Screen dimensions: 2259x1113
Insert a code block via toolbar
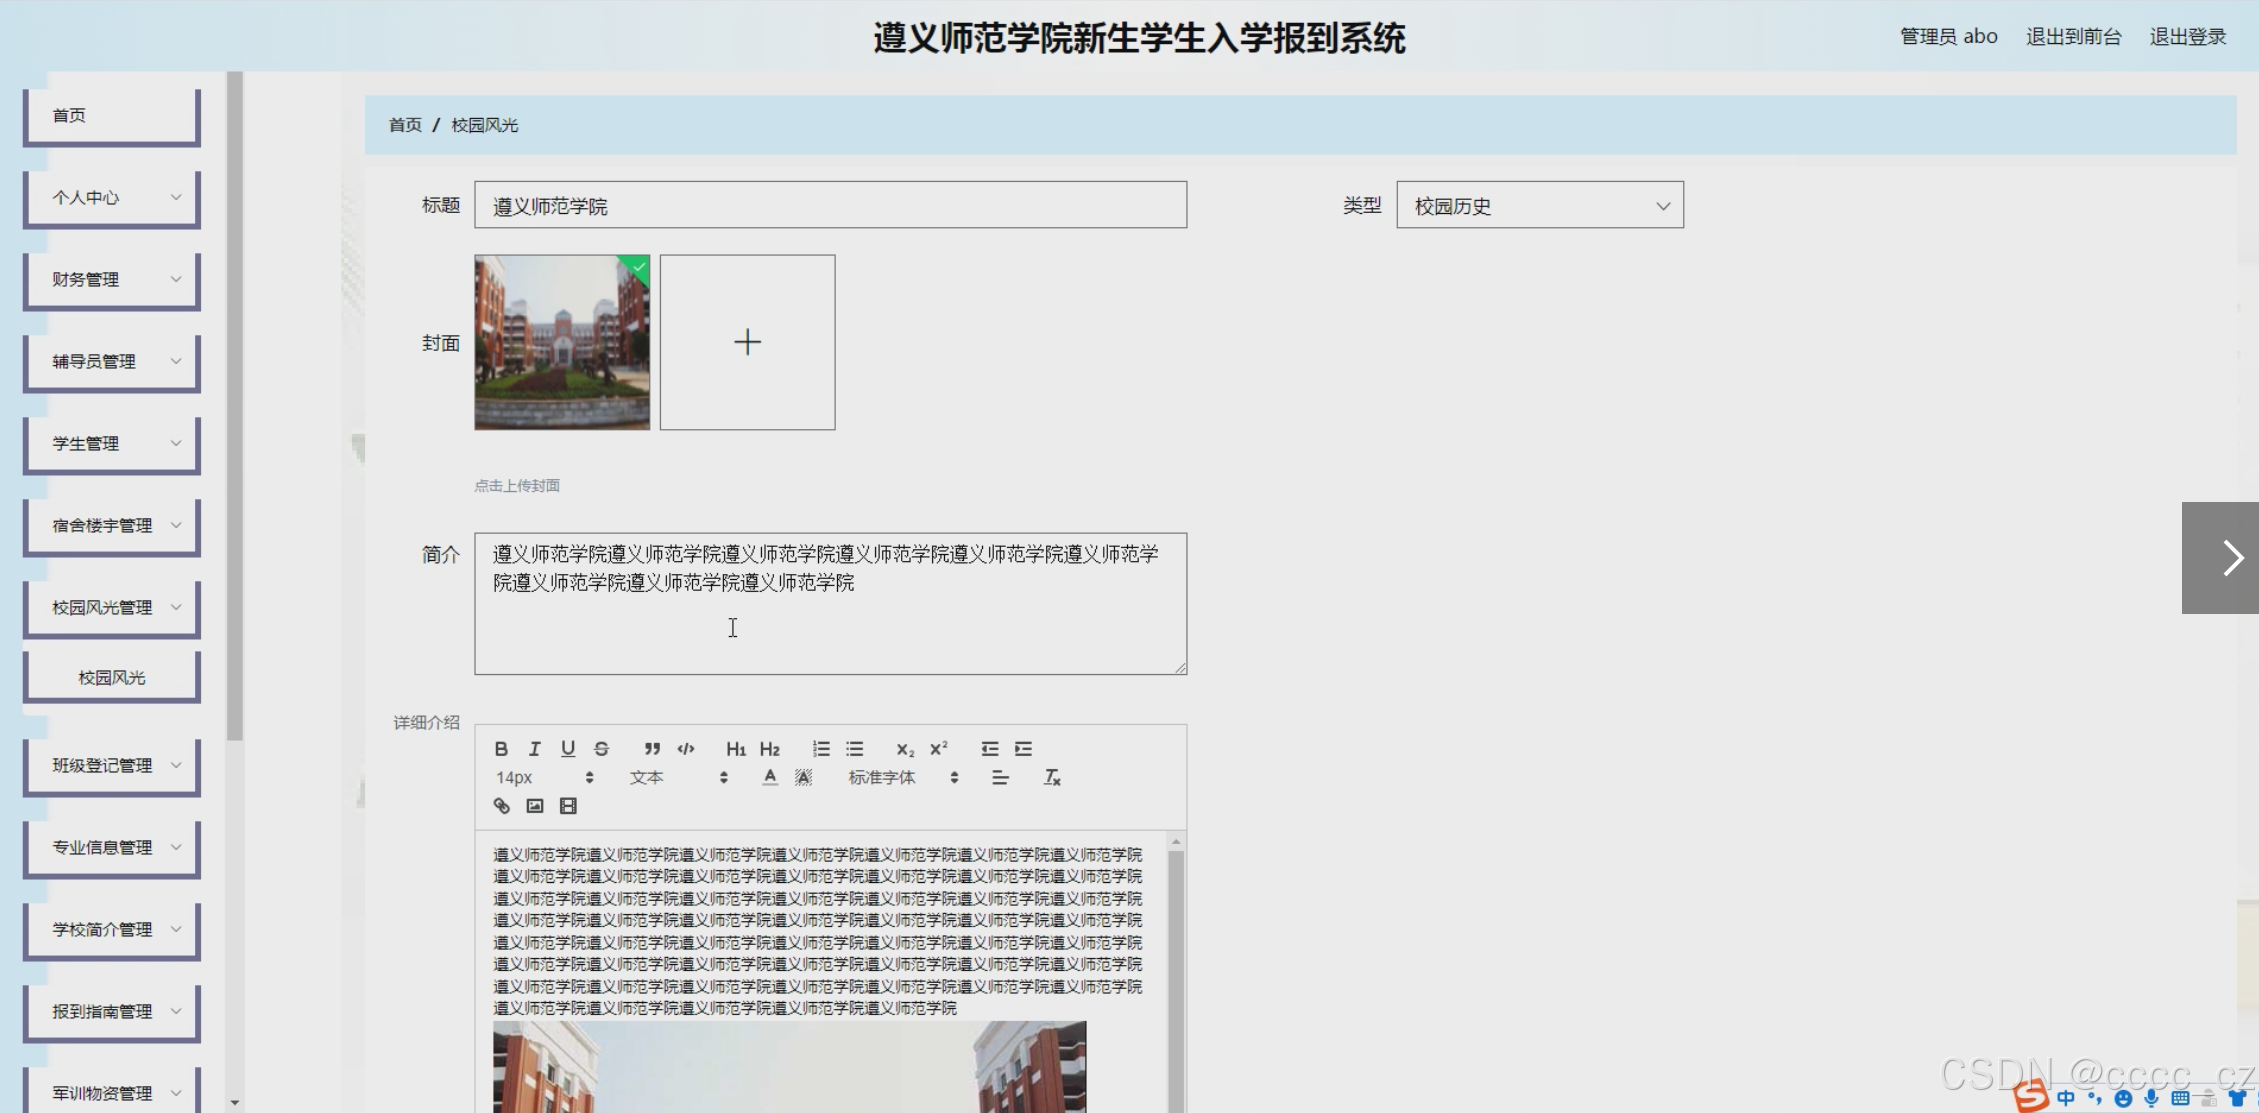(x=686, y=749)
